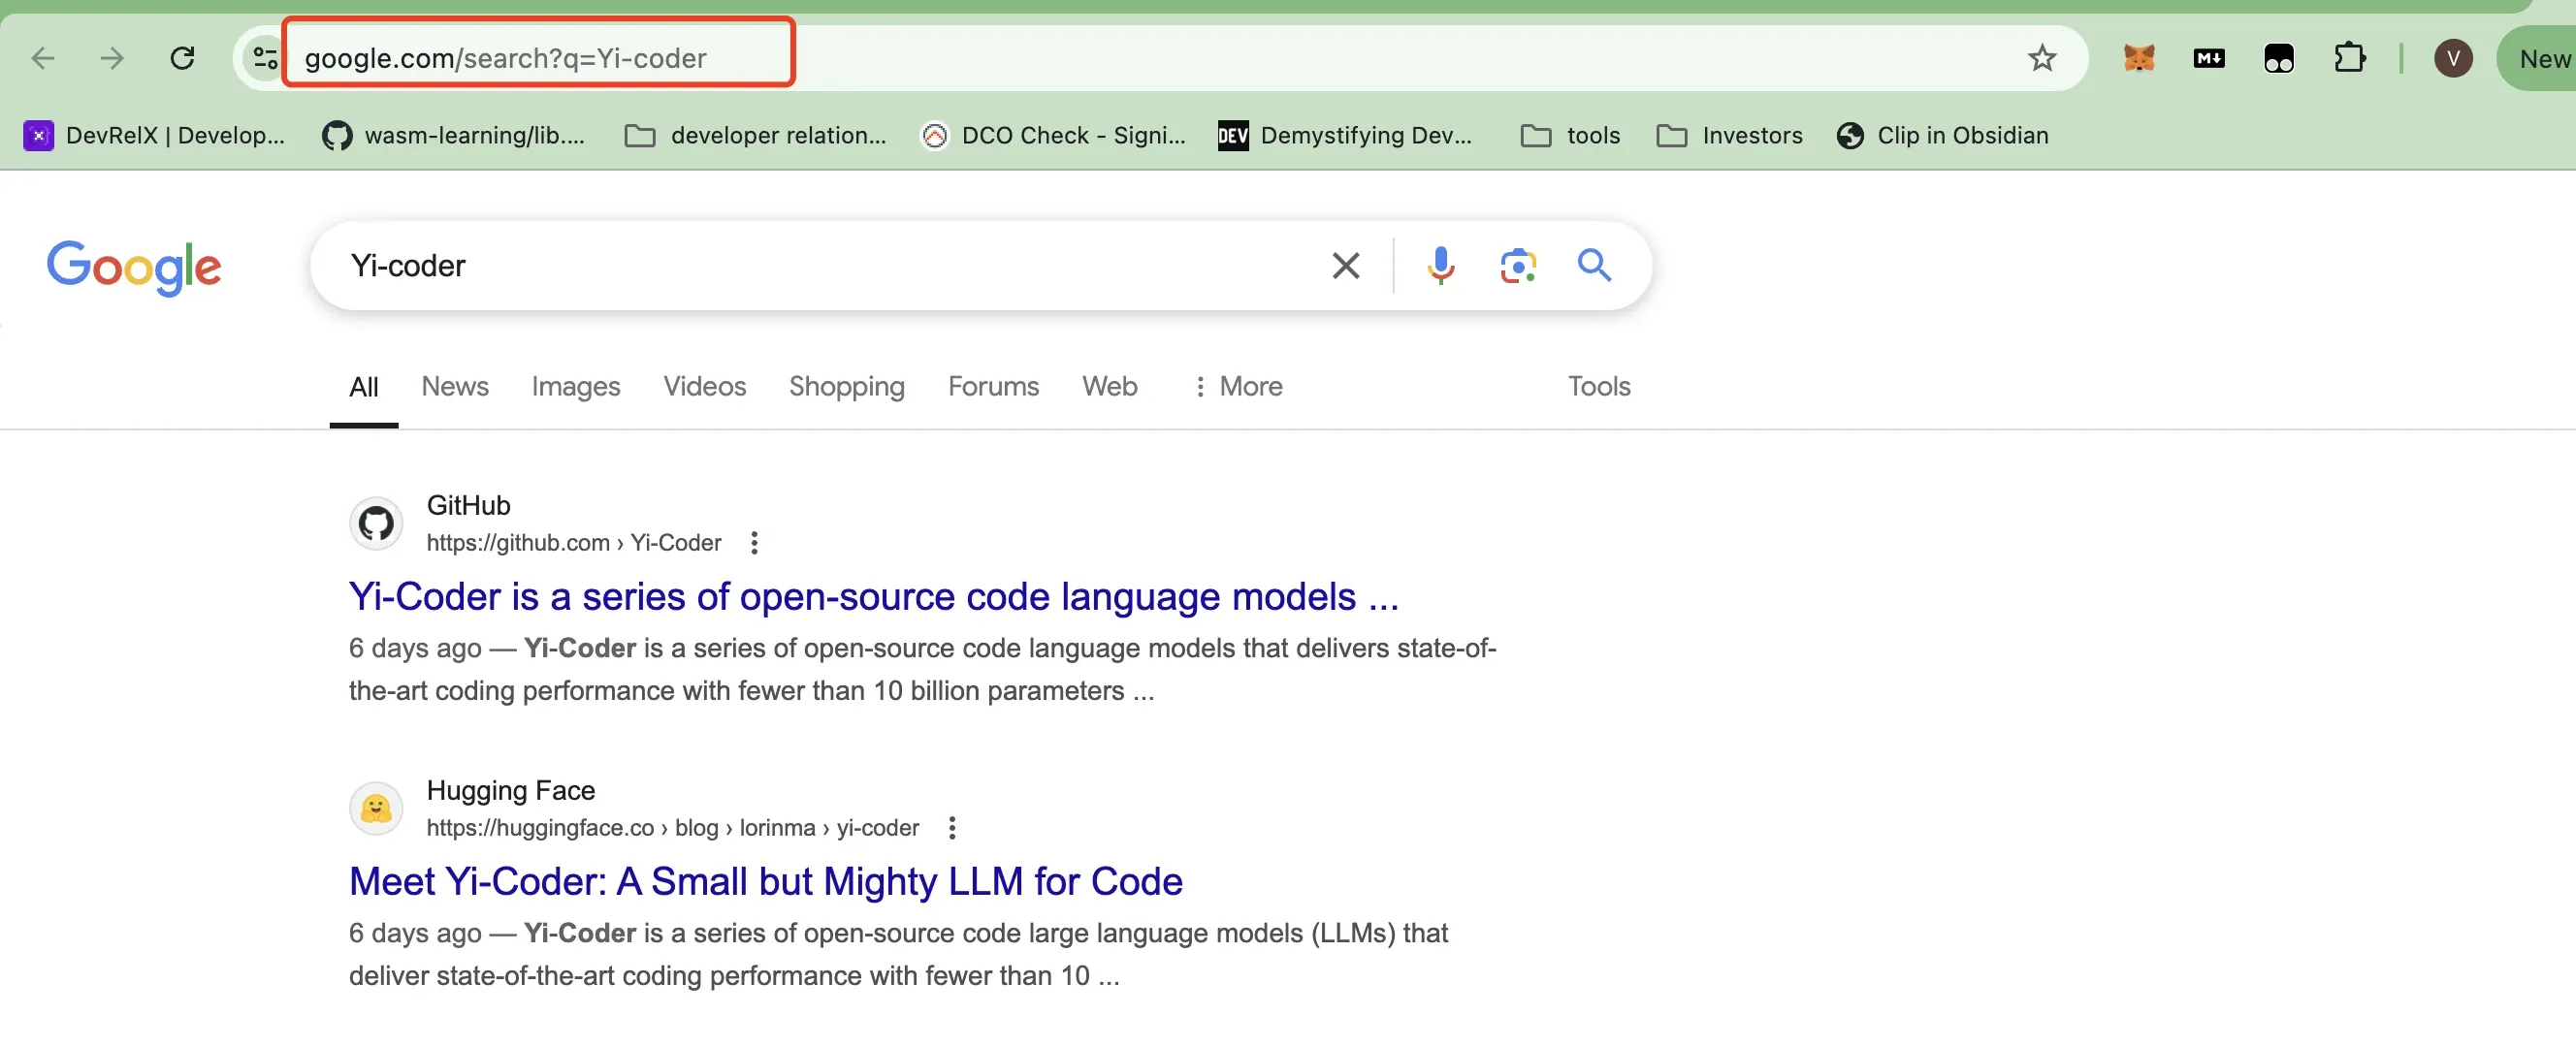The height and width of the screenshot is (1047, 2576).
Task: Open the Markdown extension icon
Action: coord(2208,58)
